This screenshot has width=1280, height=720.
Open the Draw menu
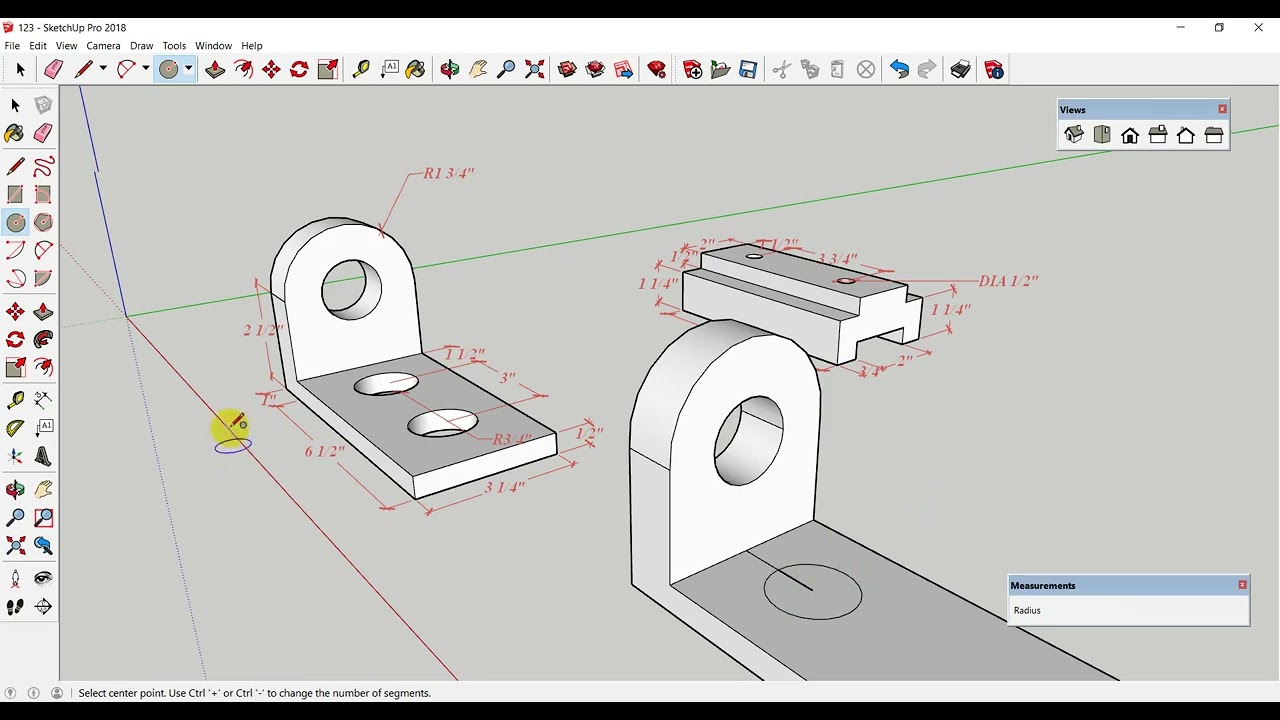point(141,46)
